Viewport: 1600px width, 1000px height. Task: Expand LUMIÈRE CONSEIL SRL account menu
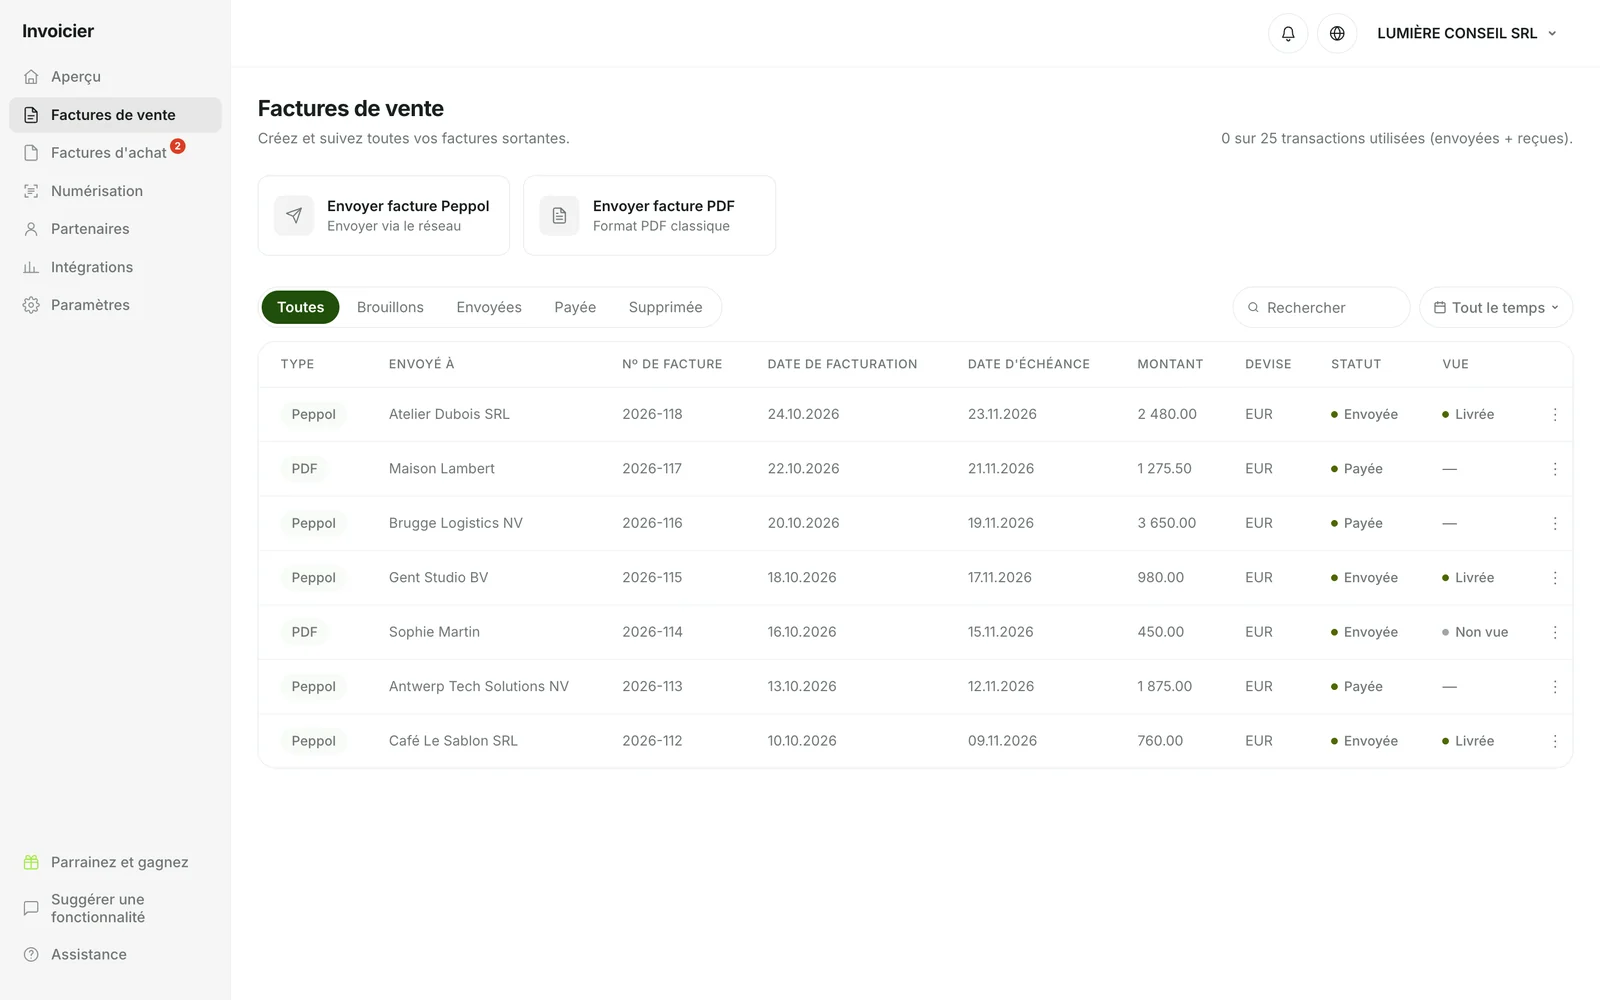(1467, 33)
